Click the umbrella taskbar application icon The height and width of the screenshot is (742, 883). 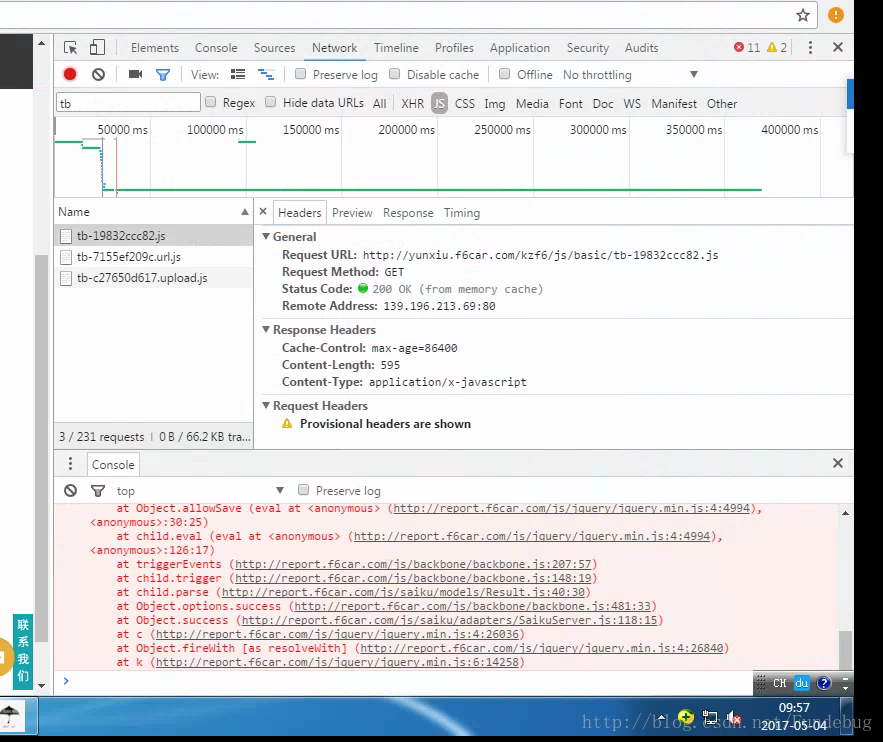[x=10, y=716]
